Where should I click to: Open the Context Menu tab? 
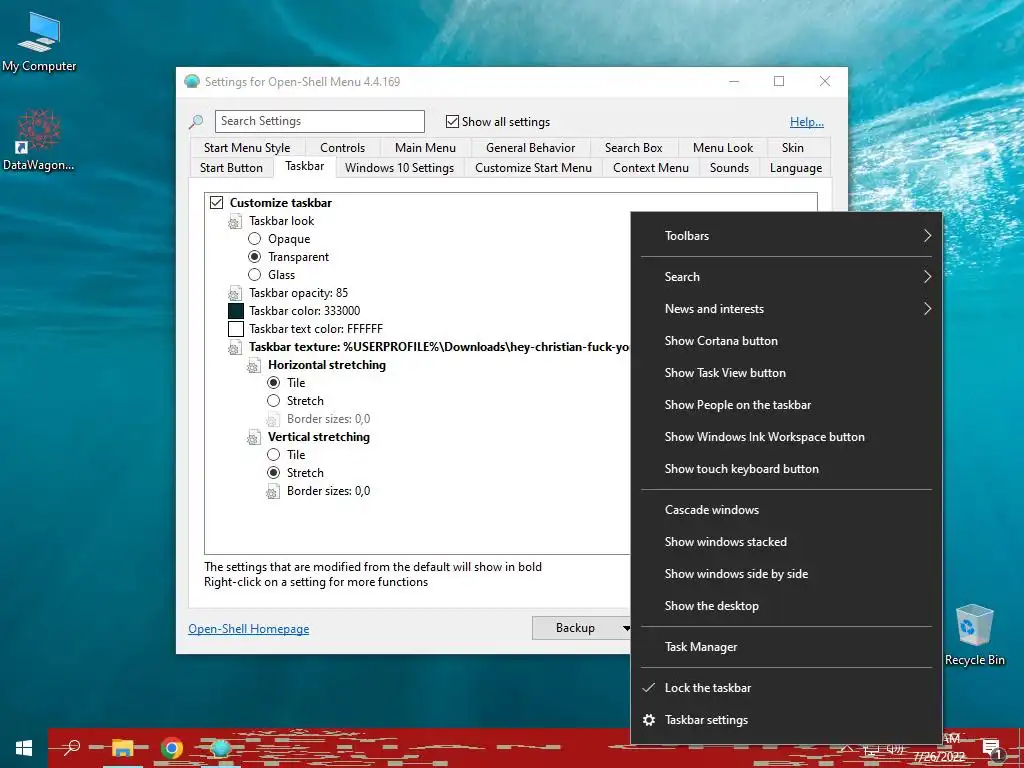tap(650, 168)
